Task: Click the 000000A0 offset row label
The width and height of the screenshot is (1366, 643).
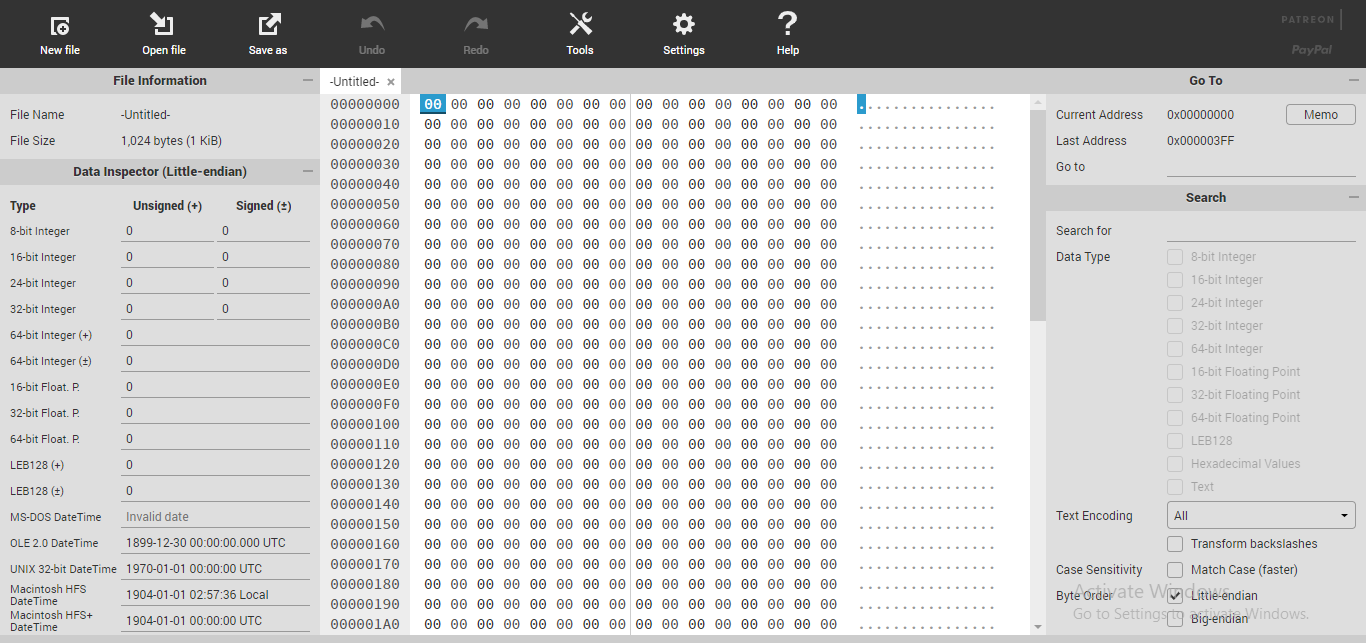Action: [x=365, y=304]
